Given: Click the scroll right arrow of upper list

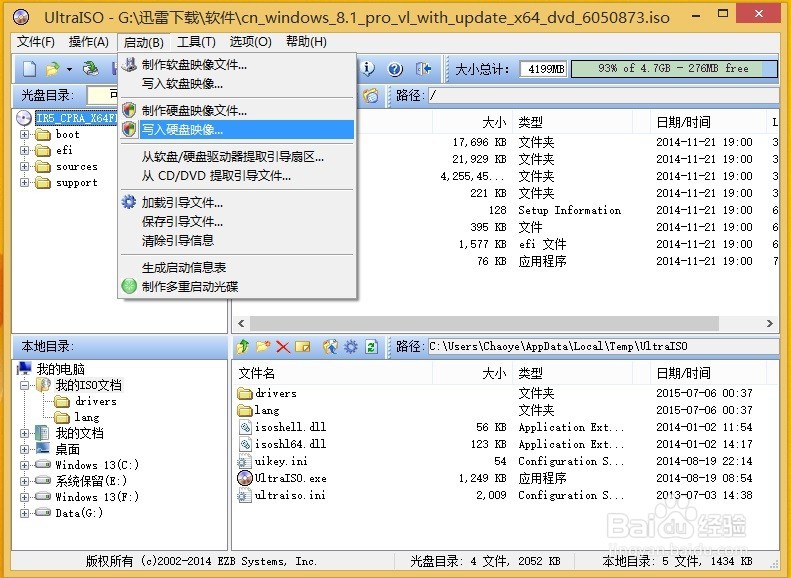Looking at the screenshot, I should pyautogui.click(x=769, y=323).
